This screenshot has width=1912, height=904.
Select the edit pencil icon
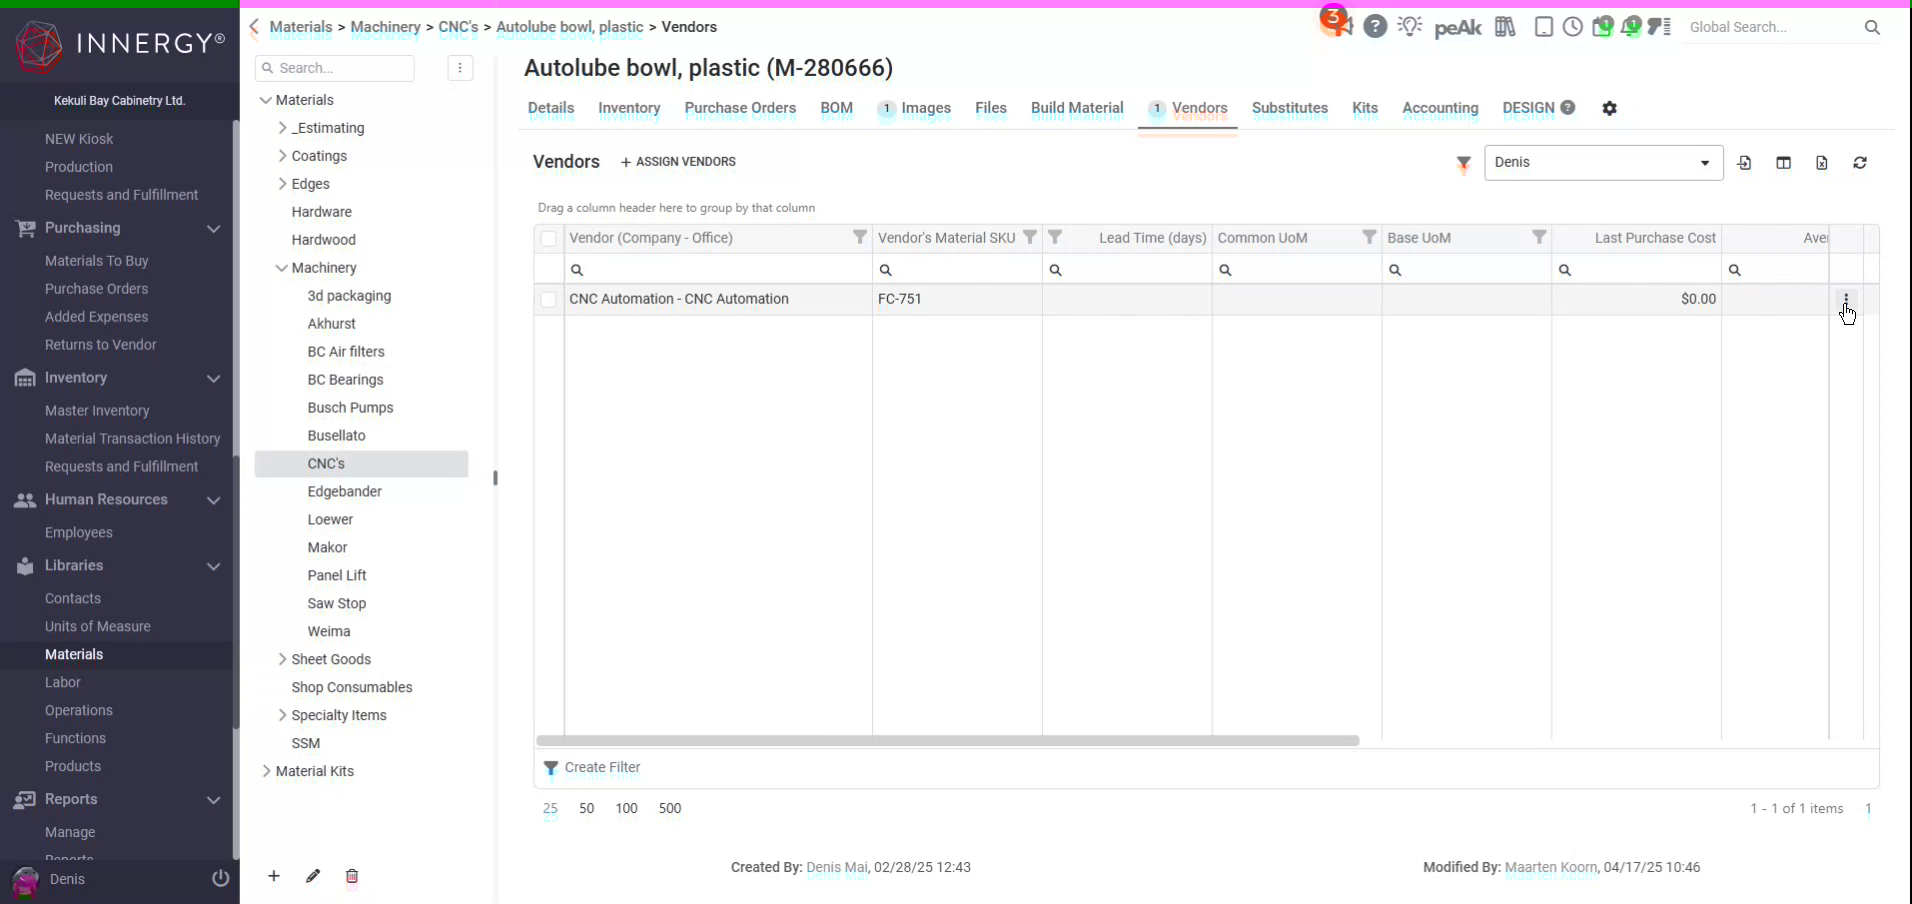312,876
